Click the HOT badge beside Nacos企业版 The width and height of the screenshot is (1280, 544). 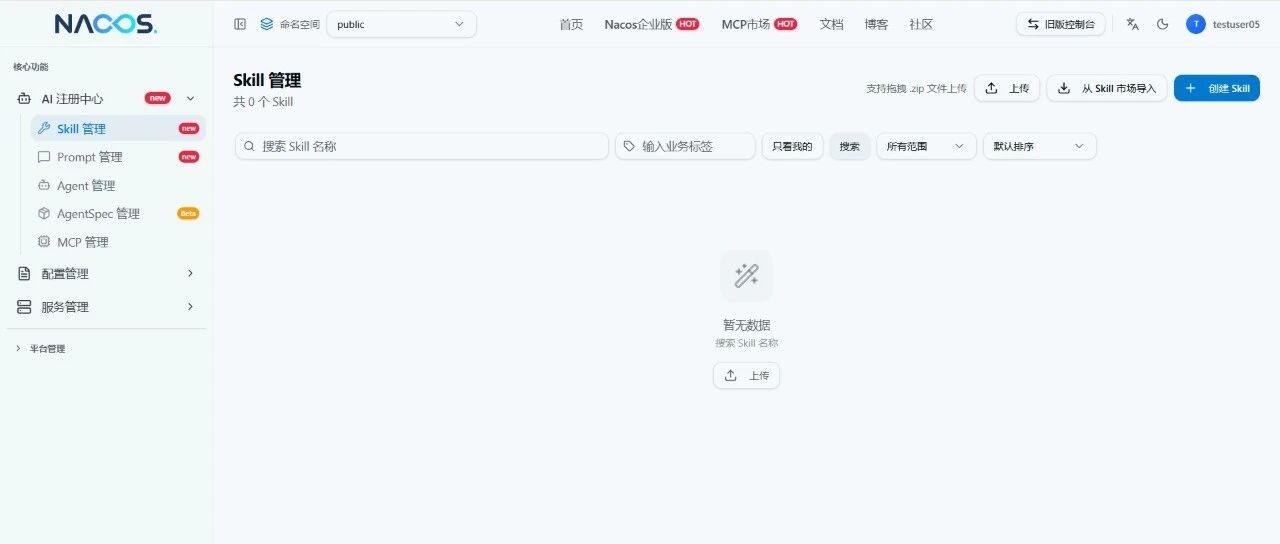688,24
